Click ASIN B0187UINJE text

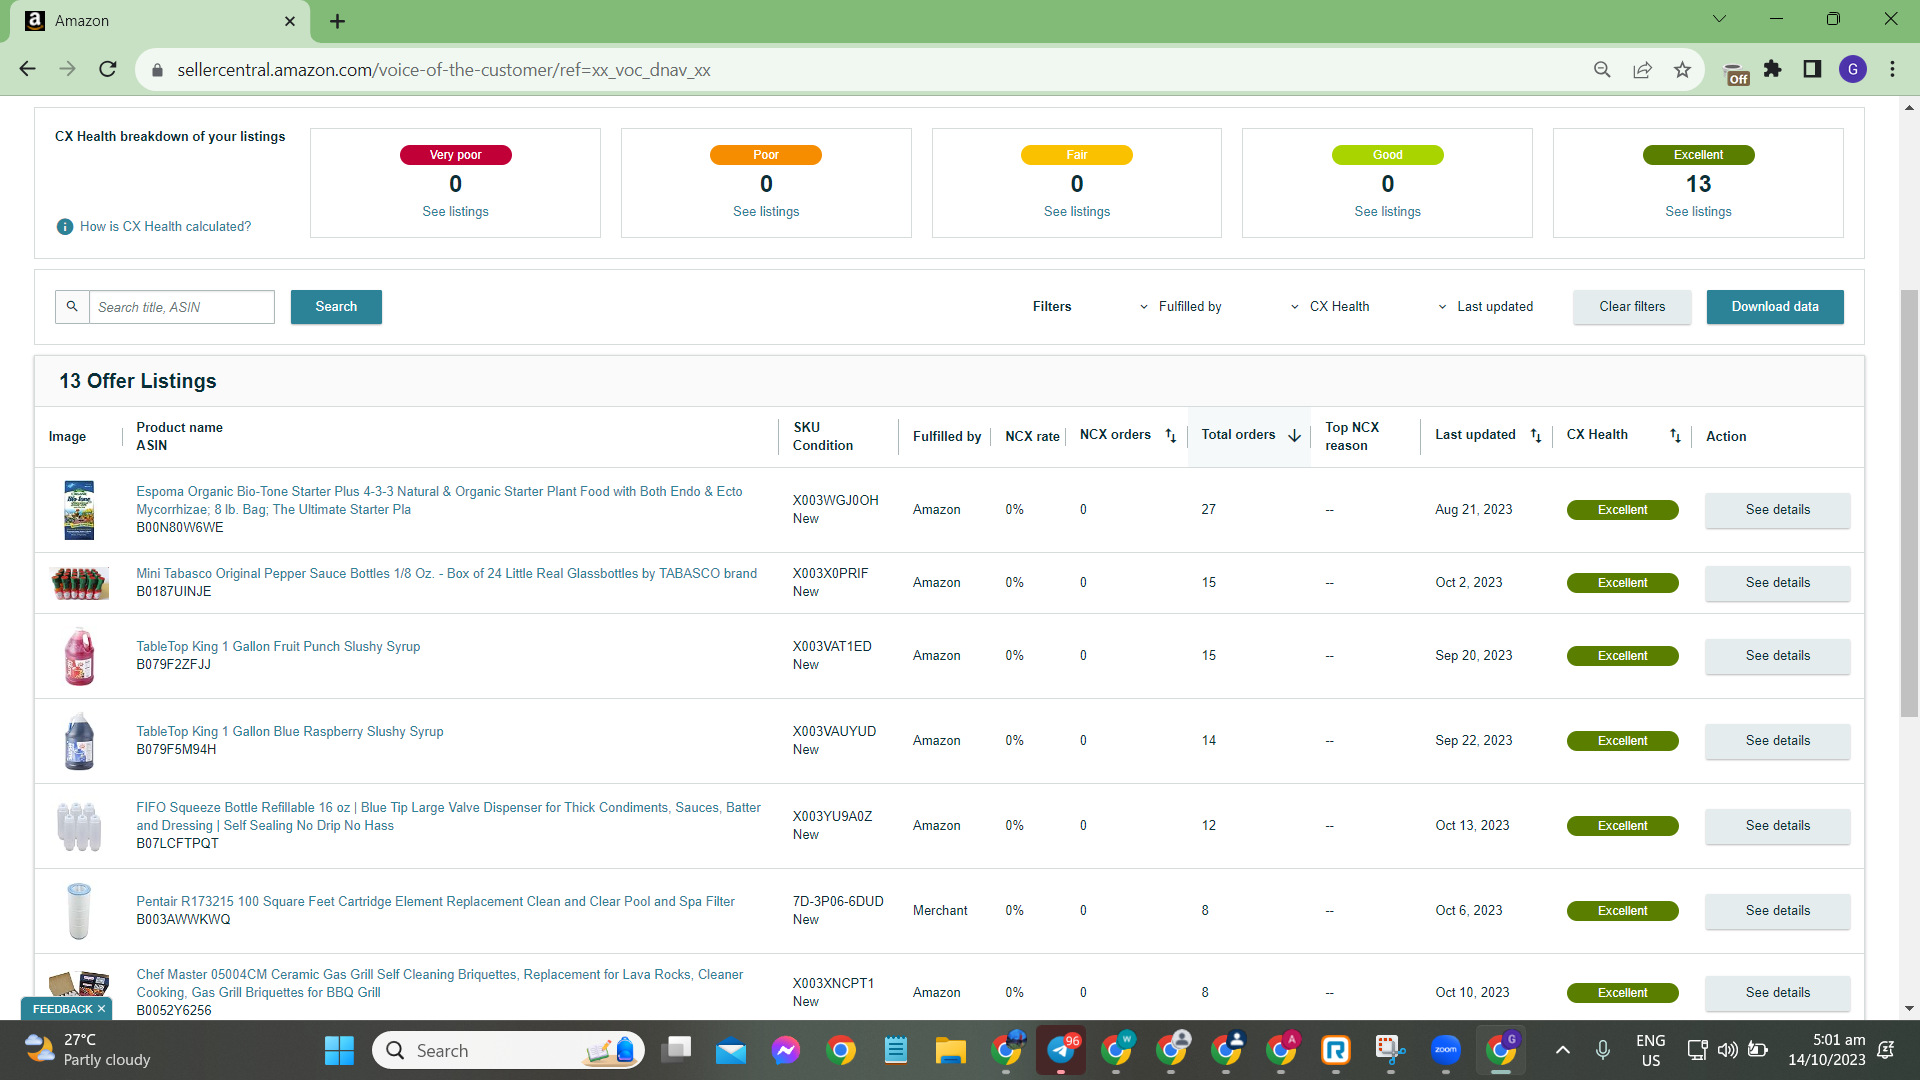174,592
